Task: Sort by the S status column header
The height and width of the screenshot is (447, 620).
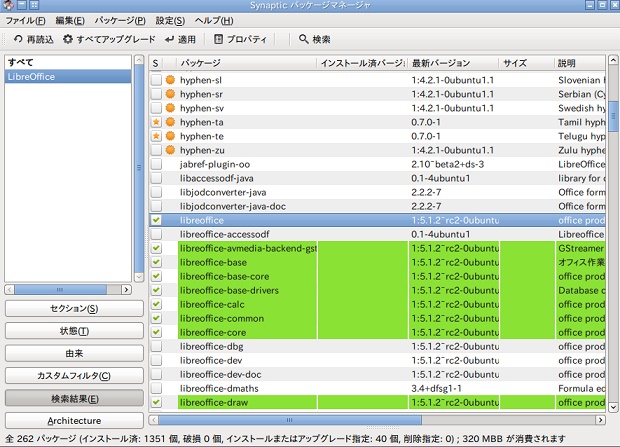Action: (x=156, y=63)
